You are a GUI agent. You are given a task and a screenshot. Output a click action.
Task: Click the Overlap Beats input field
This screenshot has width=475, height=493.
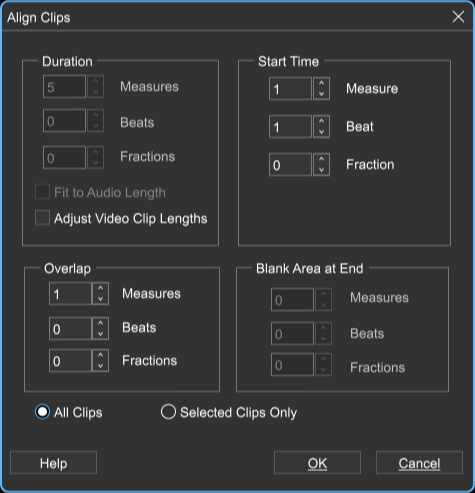(x=70, y=328)
